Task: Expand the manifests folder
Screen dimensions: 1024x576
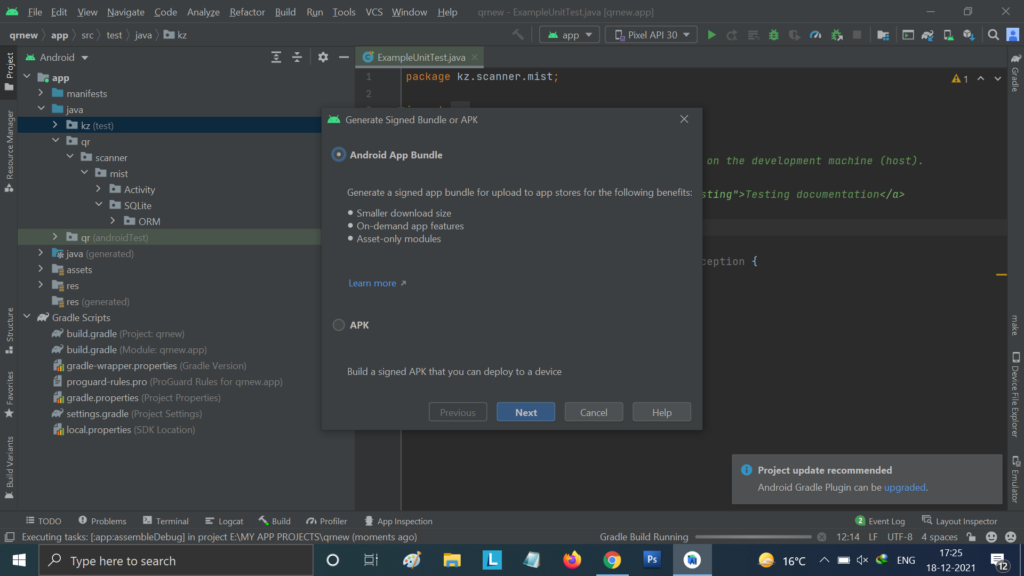Action: click(x=40, y=93)
